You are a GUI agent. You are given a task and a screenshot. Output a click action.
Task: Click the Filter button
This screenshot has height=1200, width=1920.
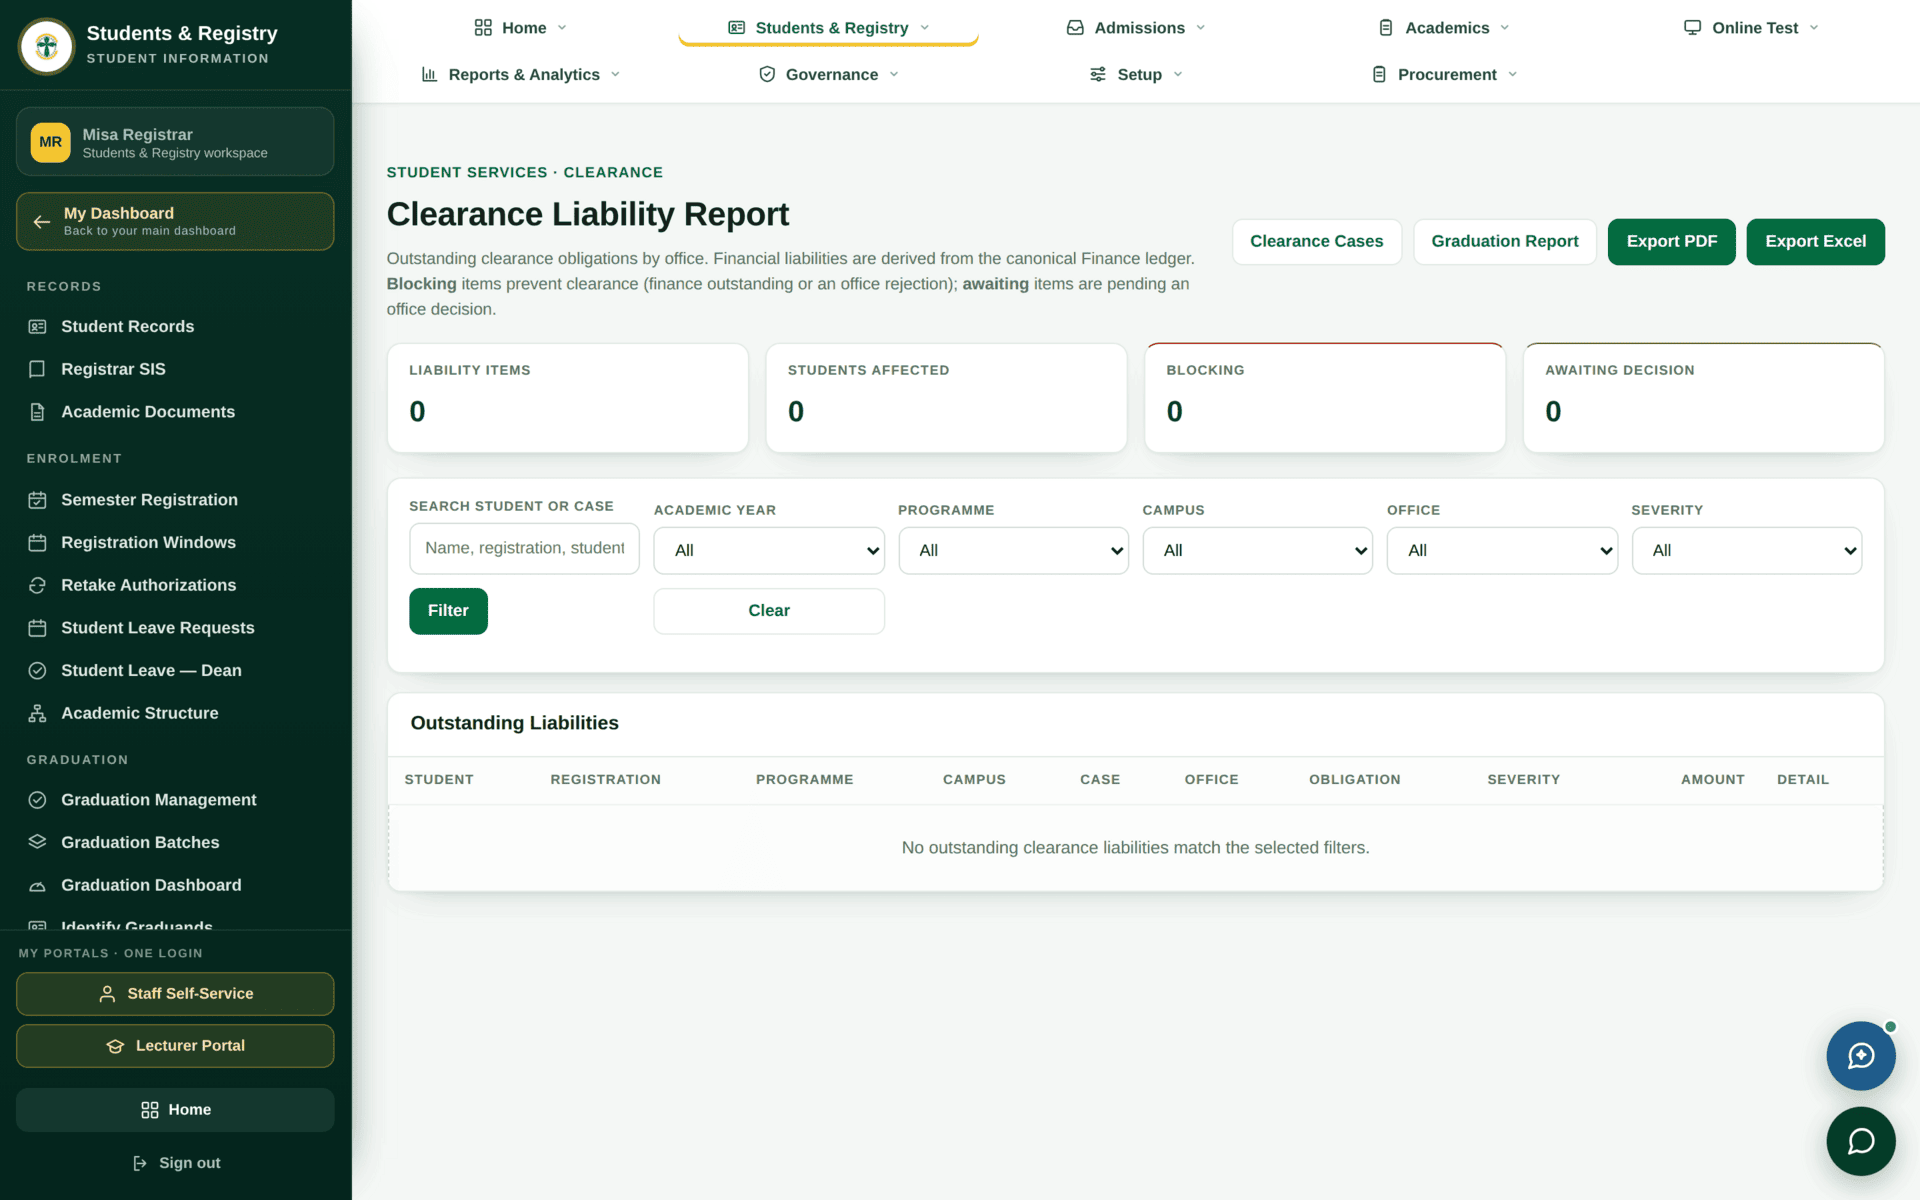(448, 611)
